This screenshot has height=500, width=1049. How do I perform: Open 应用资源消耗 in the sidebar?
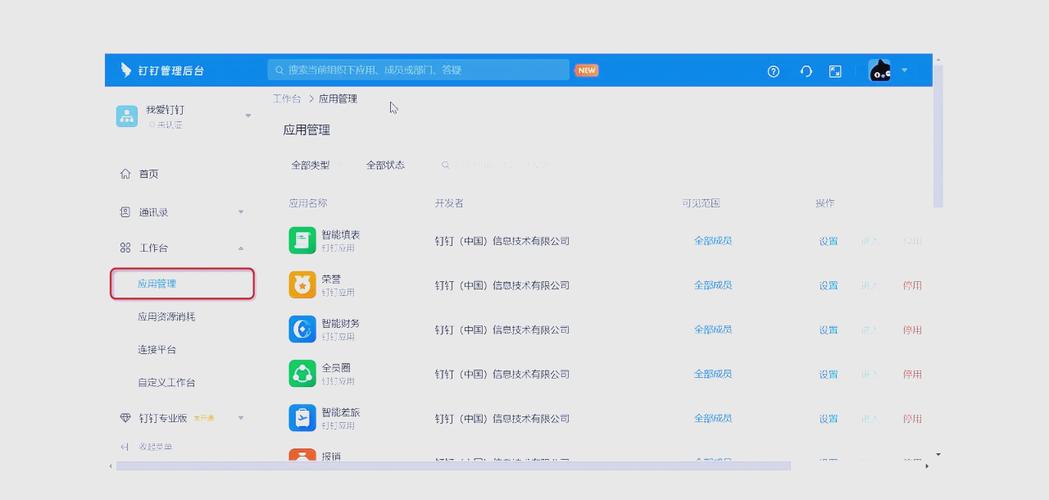pyautogui.click(x=167, y=317)
